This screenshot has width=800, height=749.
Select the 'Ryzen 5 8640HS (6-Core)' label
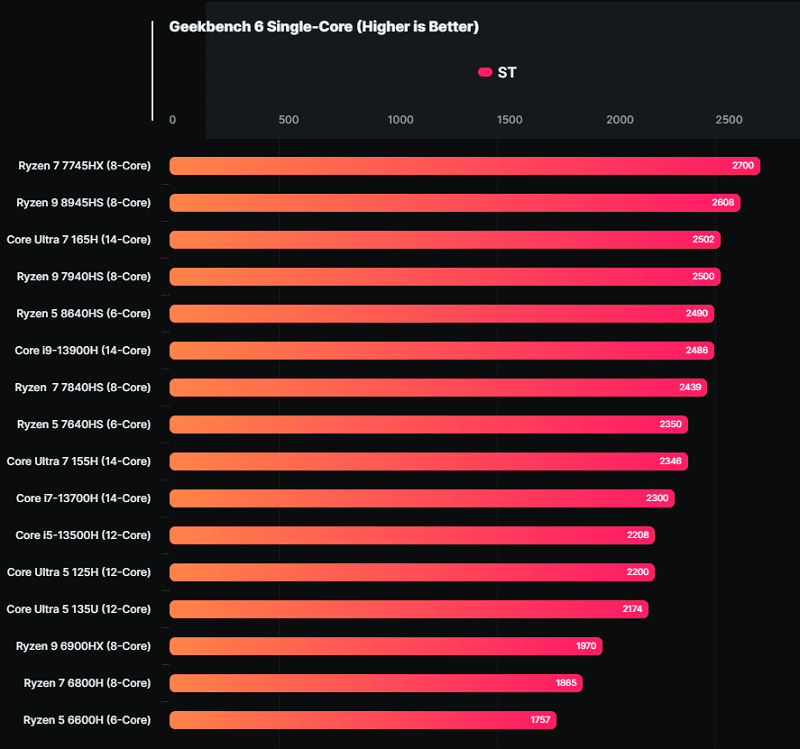coord(84,313)
